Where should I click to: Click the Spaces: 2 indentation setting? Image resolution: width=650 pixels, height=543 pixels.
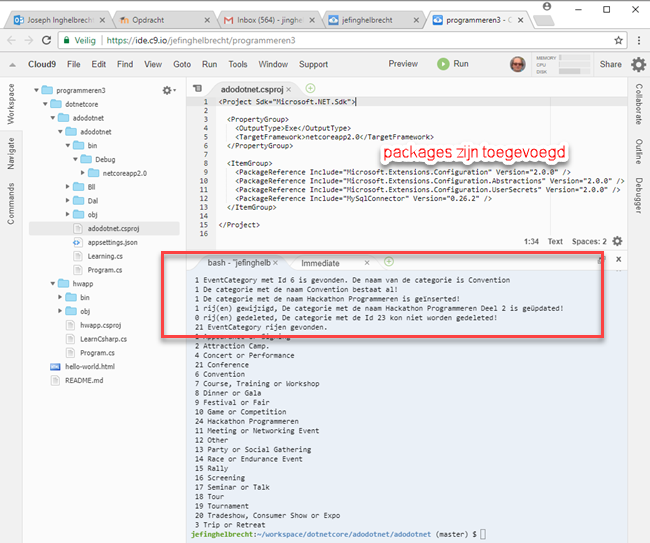589,241
